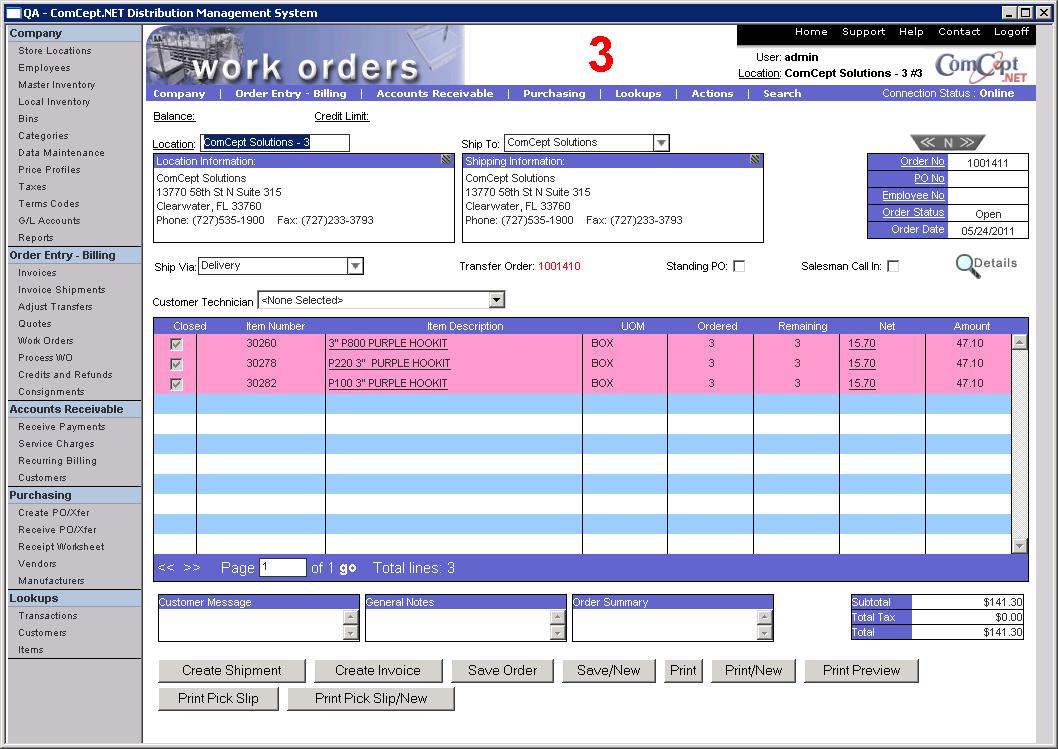The width and height of the screenshot is (1058, 749).
Task: Click the ComCept.NET logo
Action: 981,68
